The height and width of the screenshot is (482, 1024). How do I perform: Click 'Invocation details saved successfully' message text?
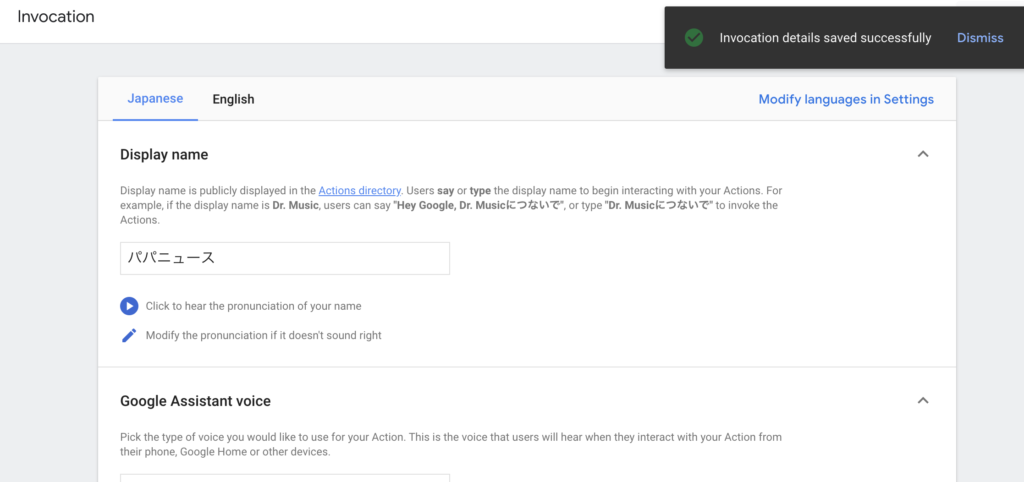click(x=825, y=38)
